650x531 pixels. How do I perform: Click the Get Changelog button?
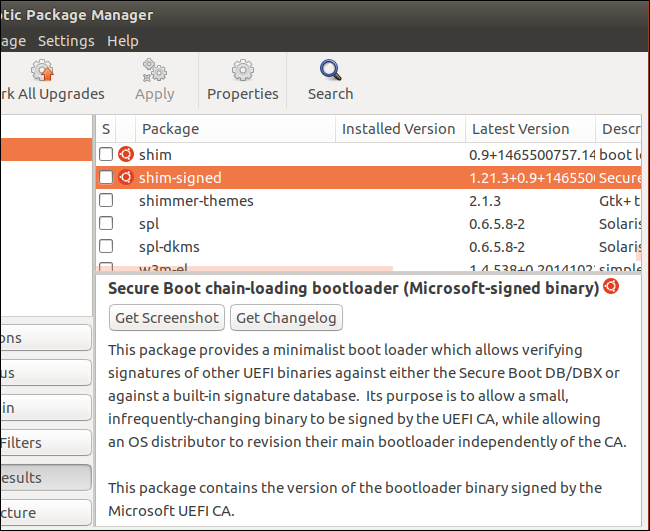287,318
